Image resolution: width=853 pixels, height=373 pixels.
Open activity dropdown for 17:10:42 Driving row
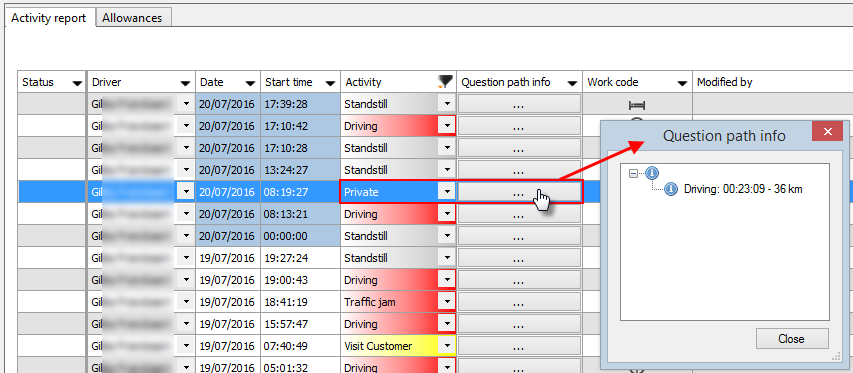coord(447,126)
